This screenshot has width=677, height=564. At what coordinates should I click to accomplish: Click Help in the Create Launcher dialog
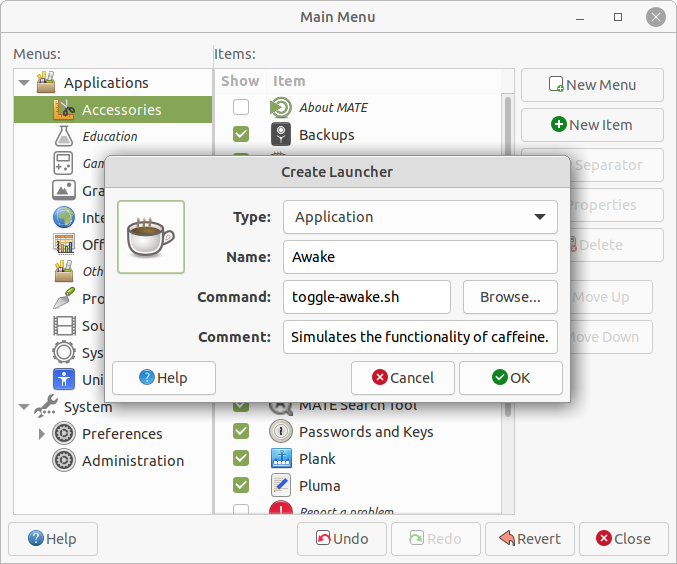tap(164, 378)
